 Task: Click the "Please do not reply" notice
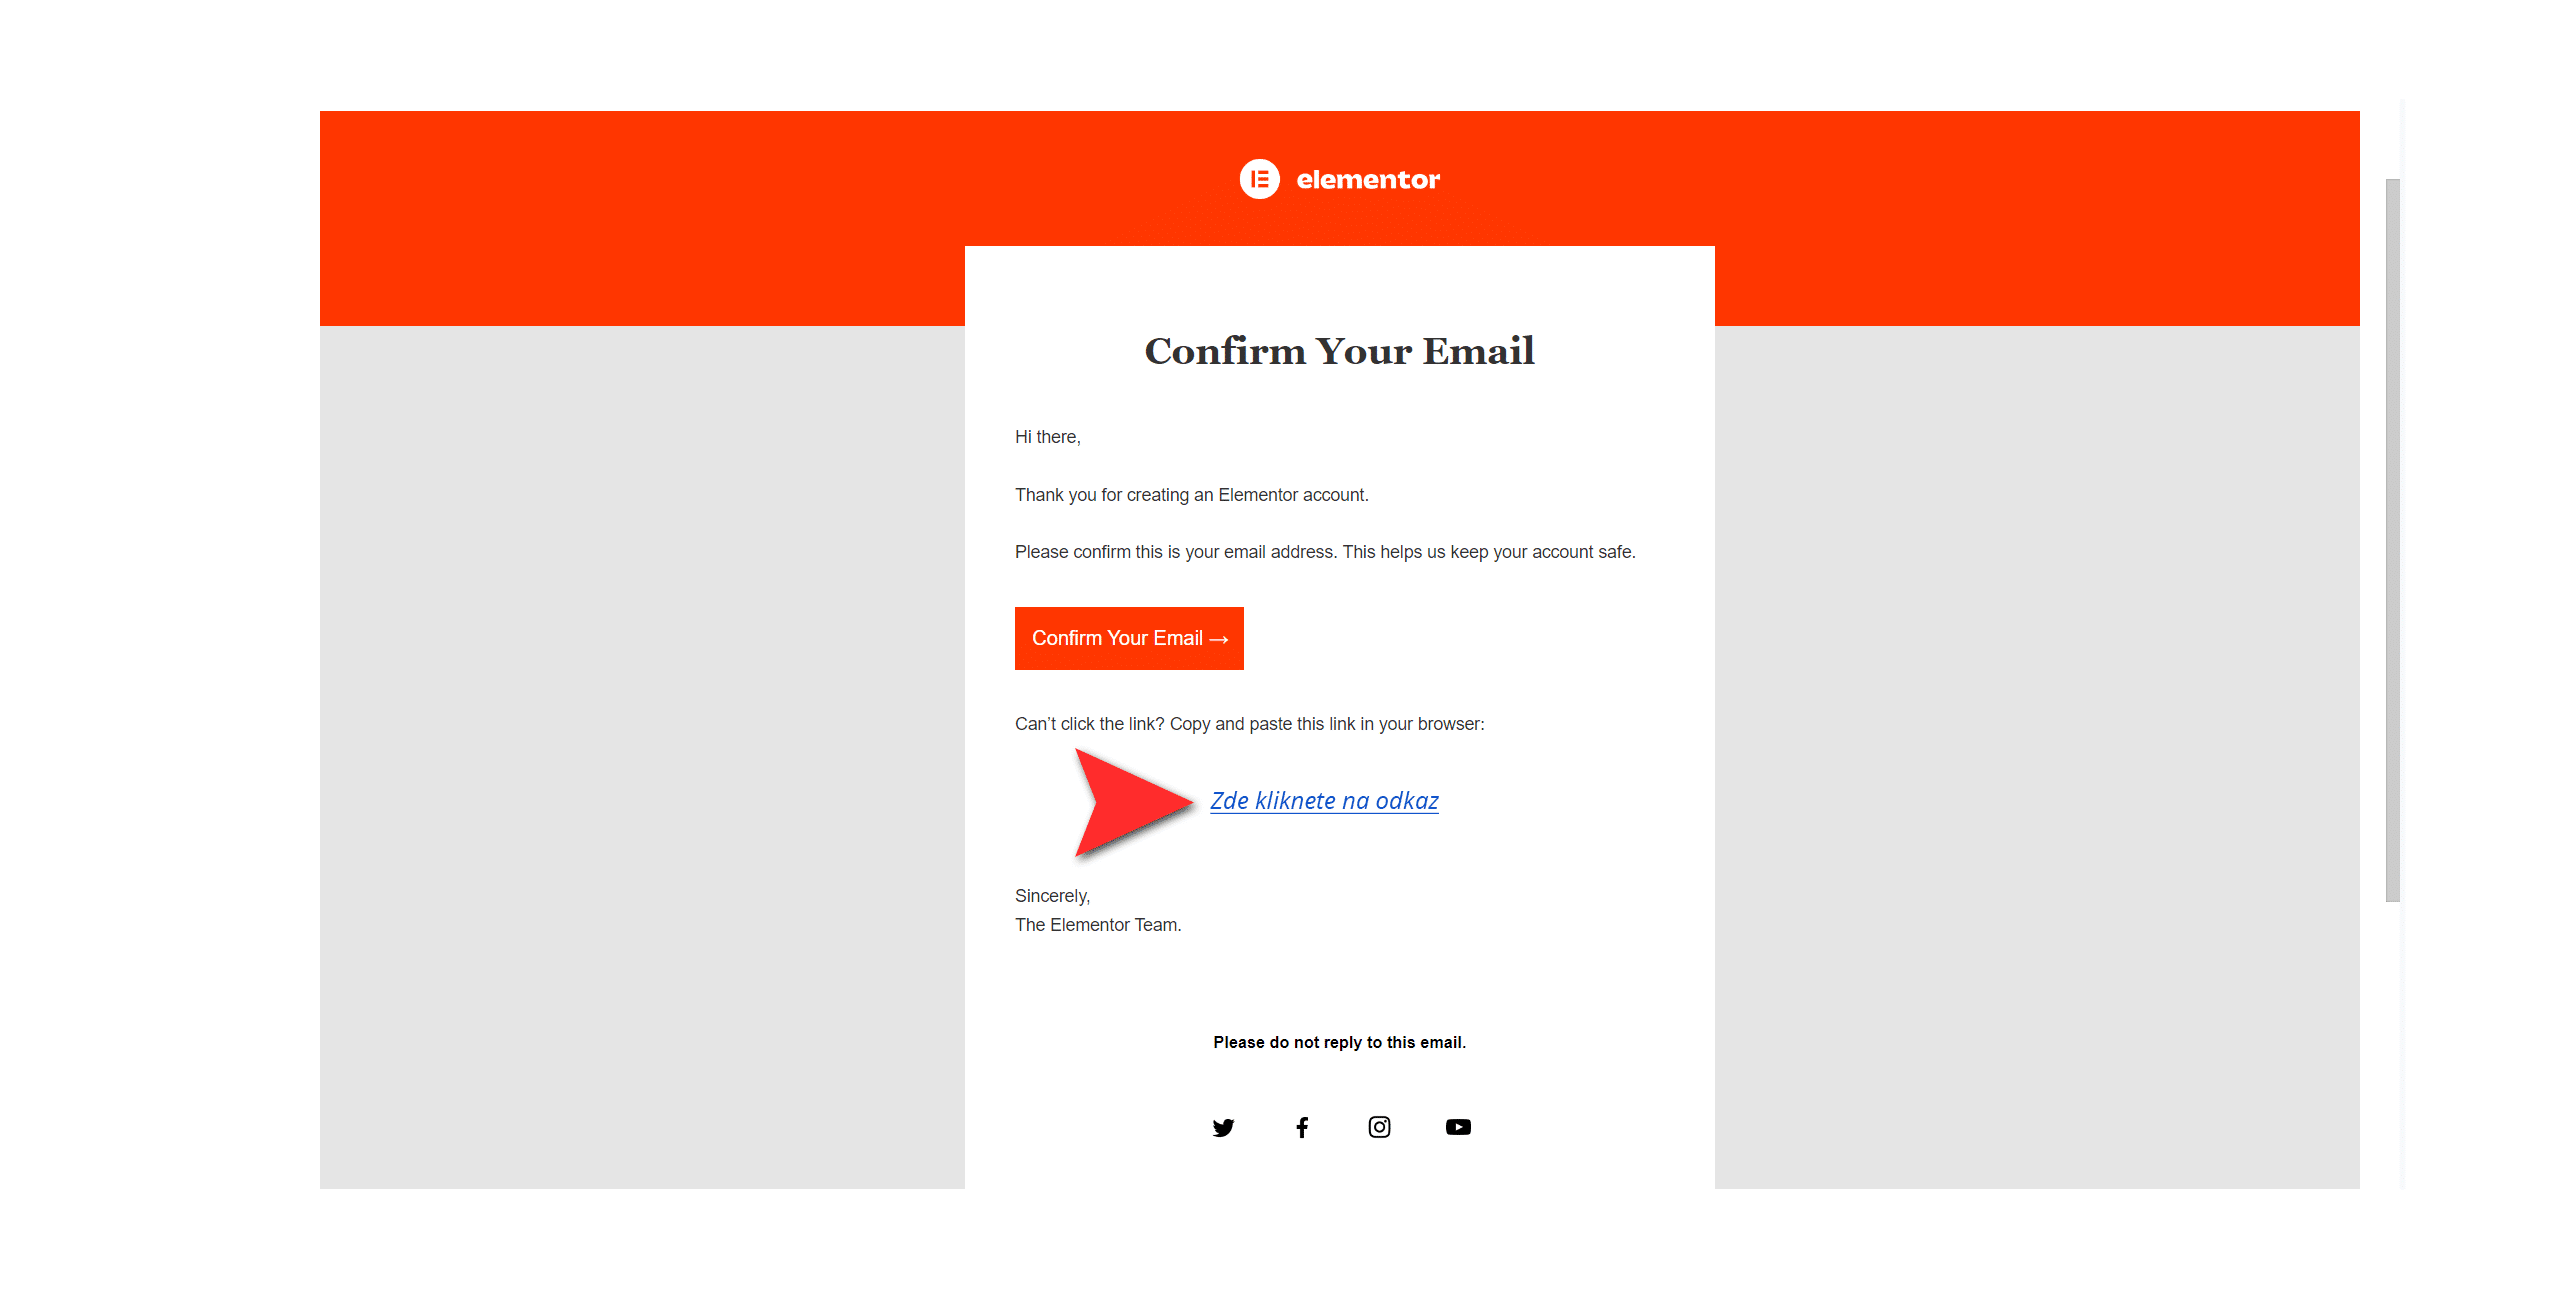pos(1339,1042)
